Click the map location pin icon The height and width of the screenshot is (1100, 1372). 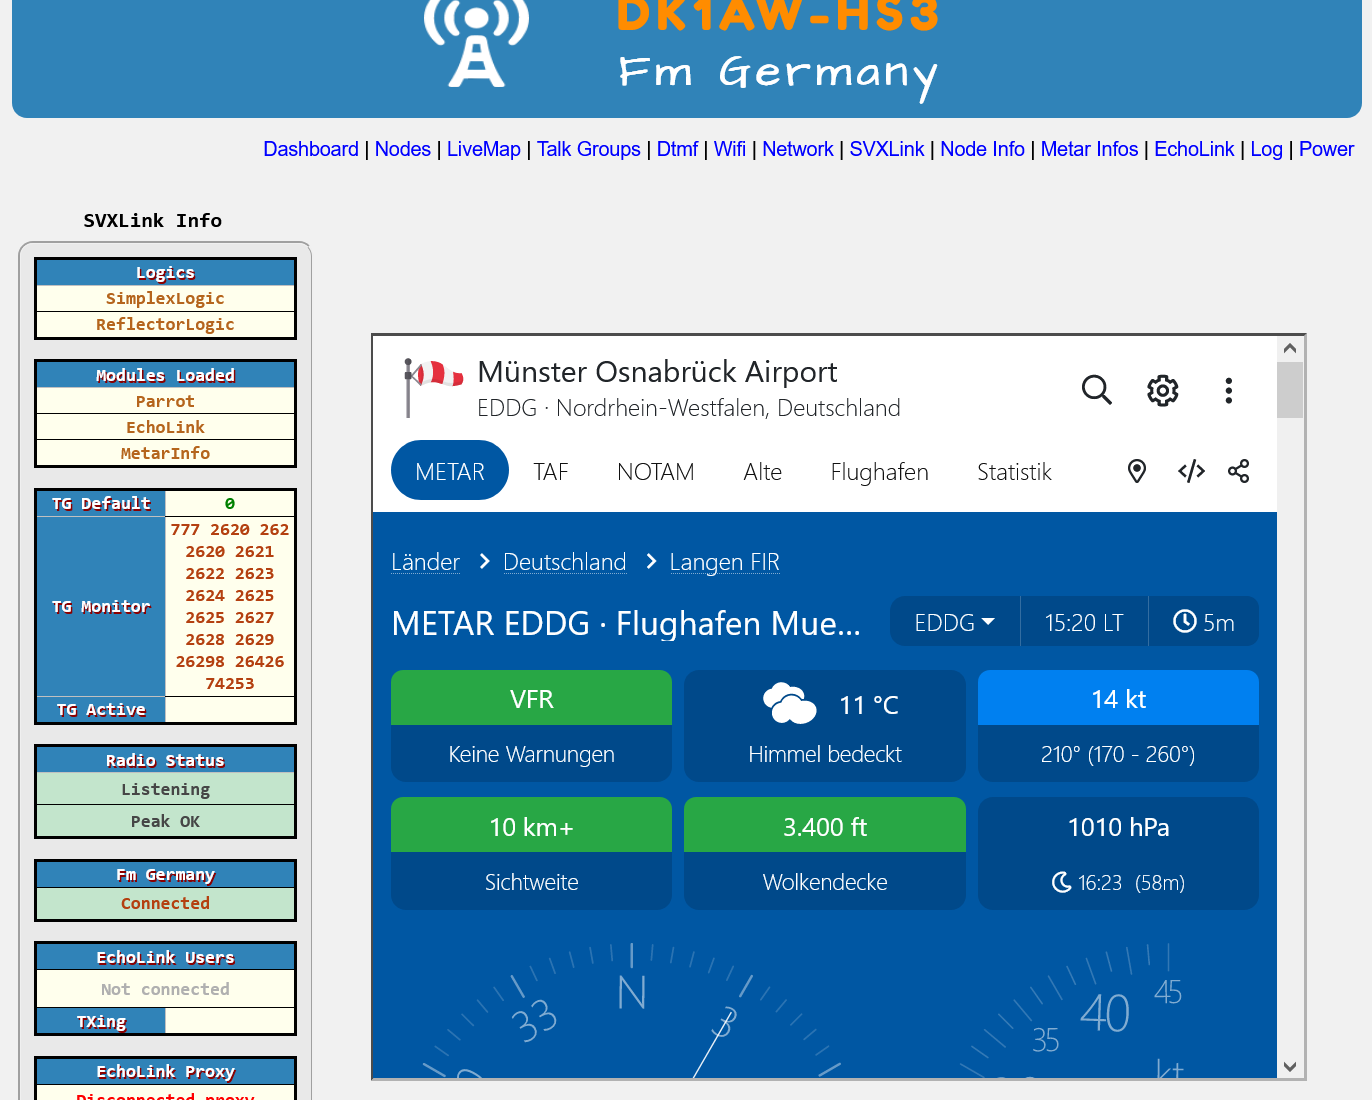pyautogui.click(x=1137, y=471)
